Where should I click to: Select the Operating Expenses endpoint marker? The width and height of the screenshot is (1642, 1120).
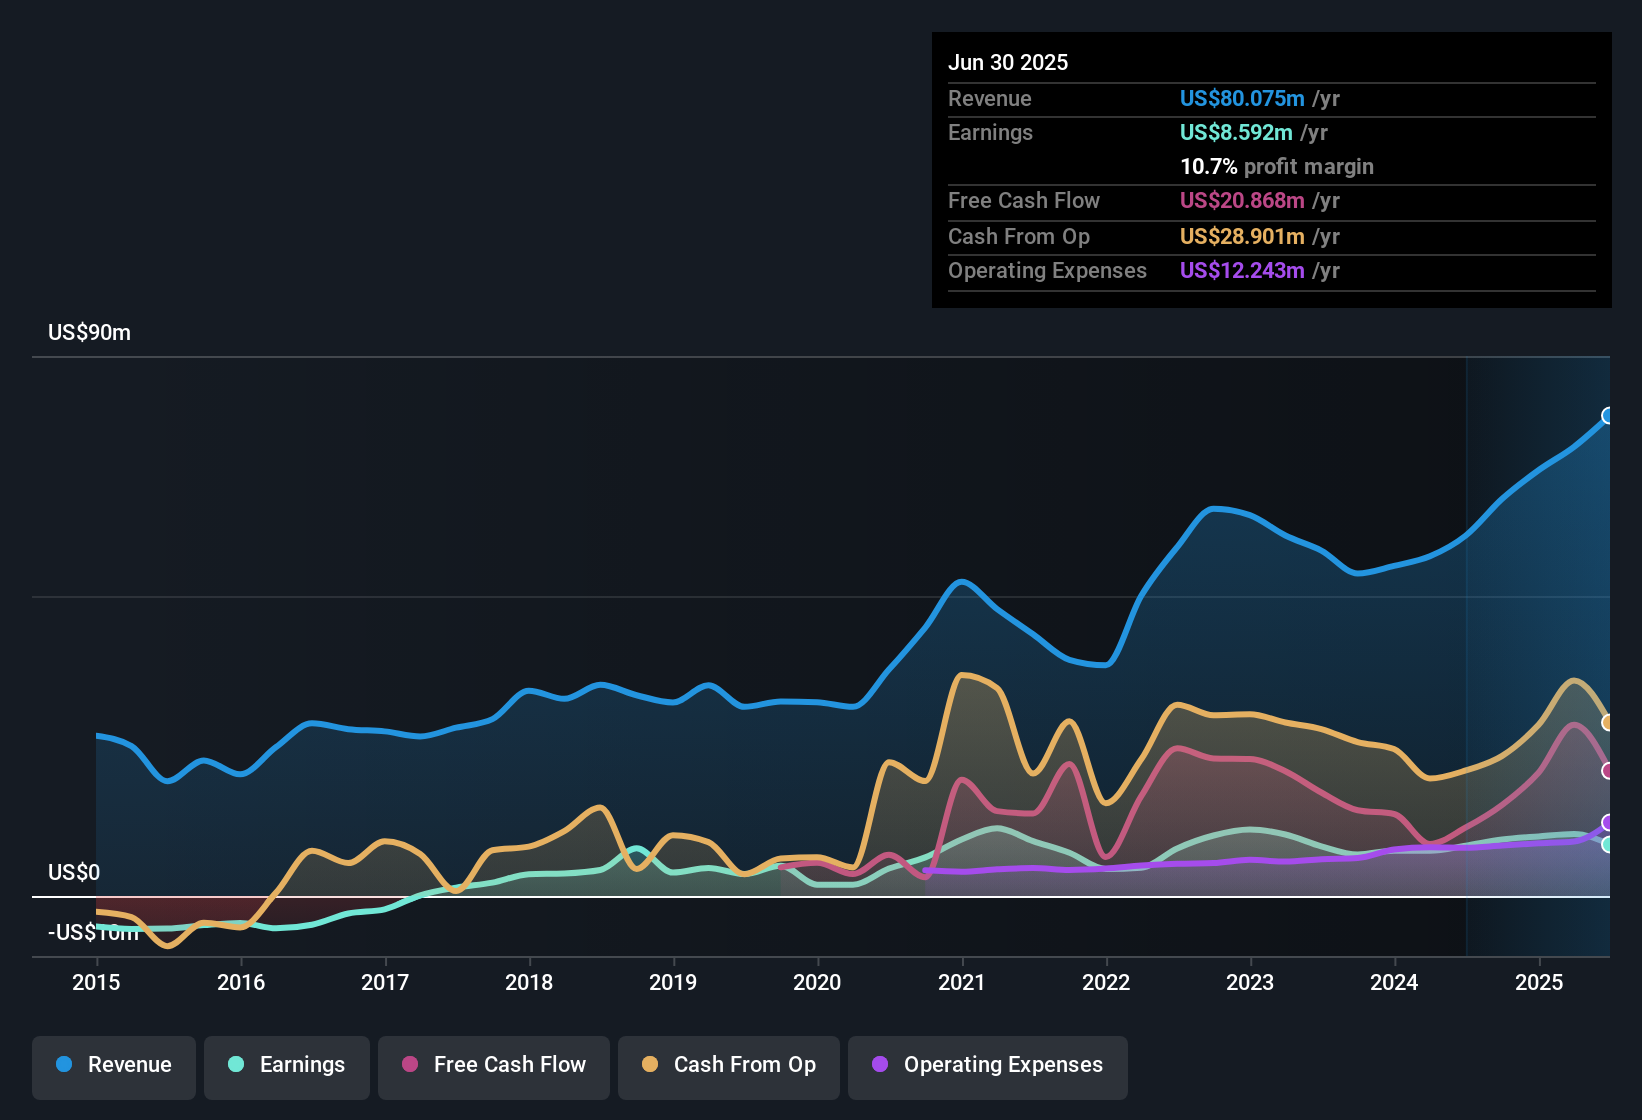tap(1608, 823)
